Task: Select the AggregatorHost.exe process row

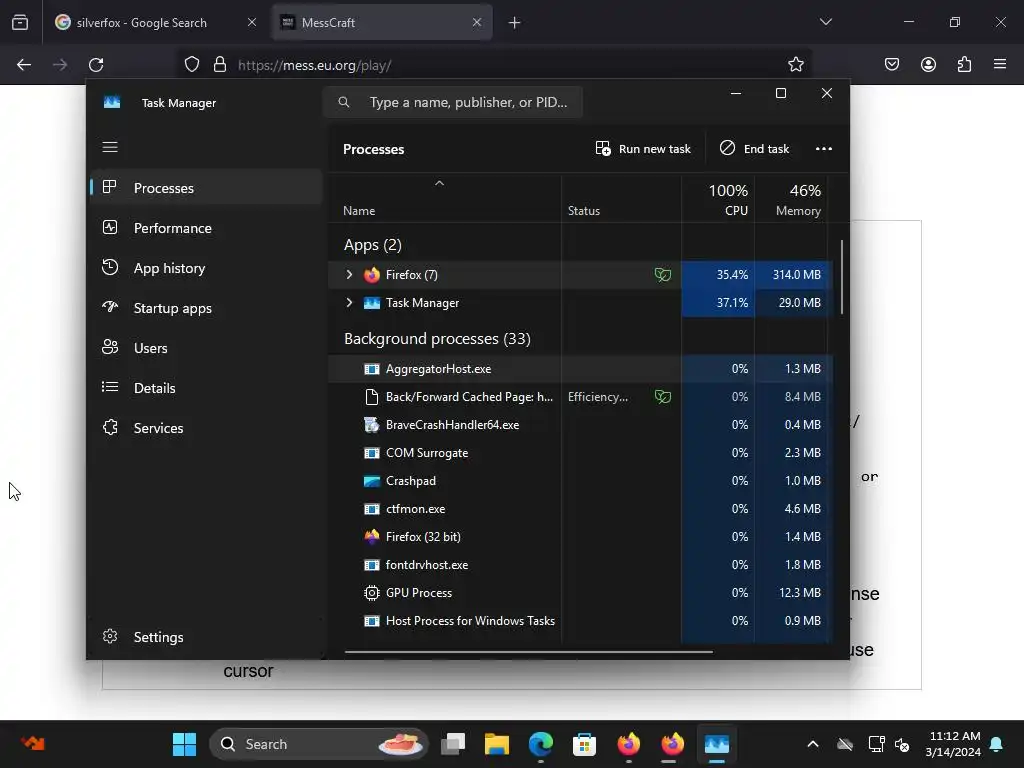Action: pyautogui.click(x=580, y=369)
